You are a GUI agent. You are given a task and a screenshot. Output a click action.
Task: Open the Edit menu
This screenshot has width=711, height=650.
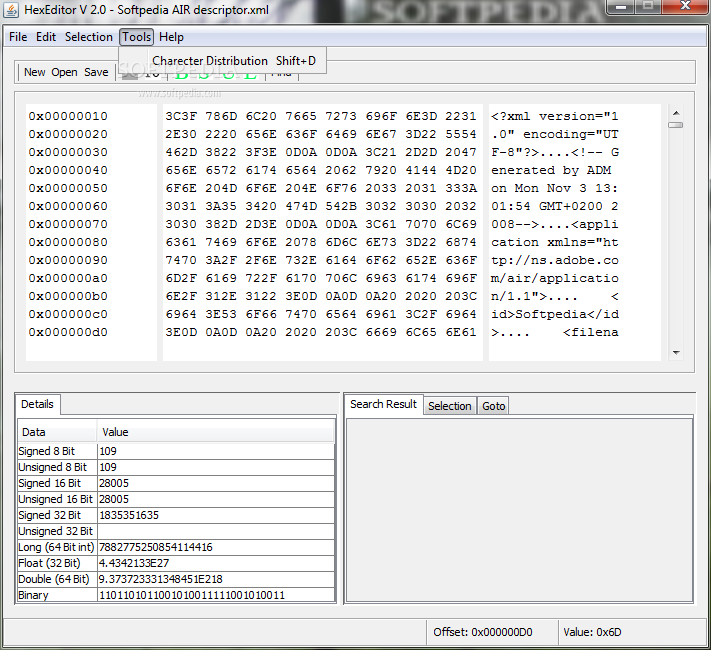(46, 37)
